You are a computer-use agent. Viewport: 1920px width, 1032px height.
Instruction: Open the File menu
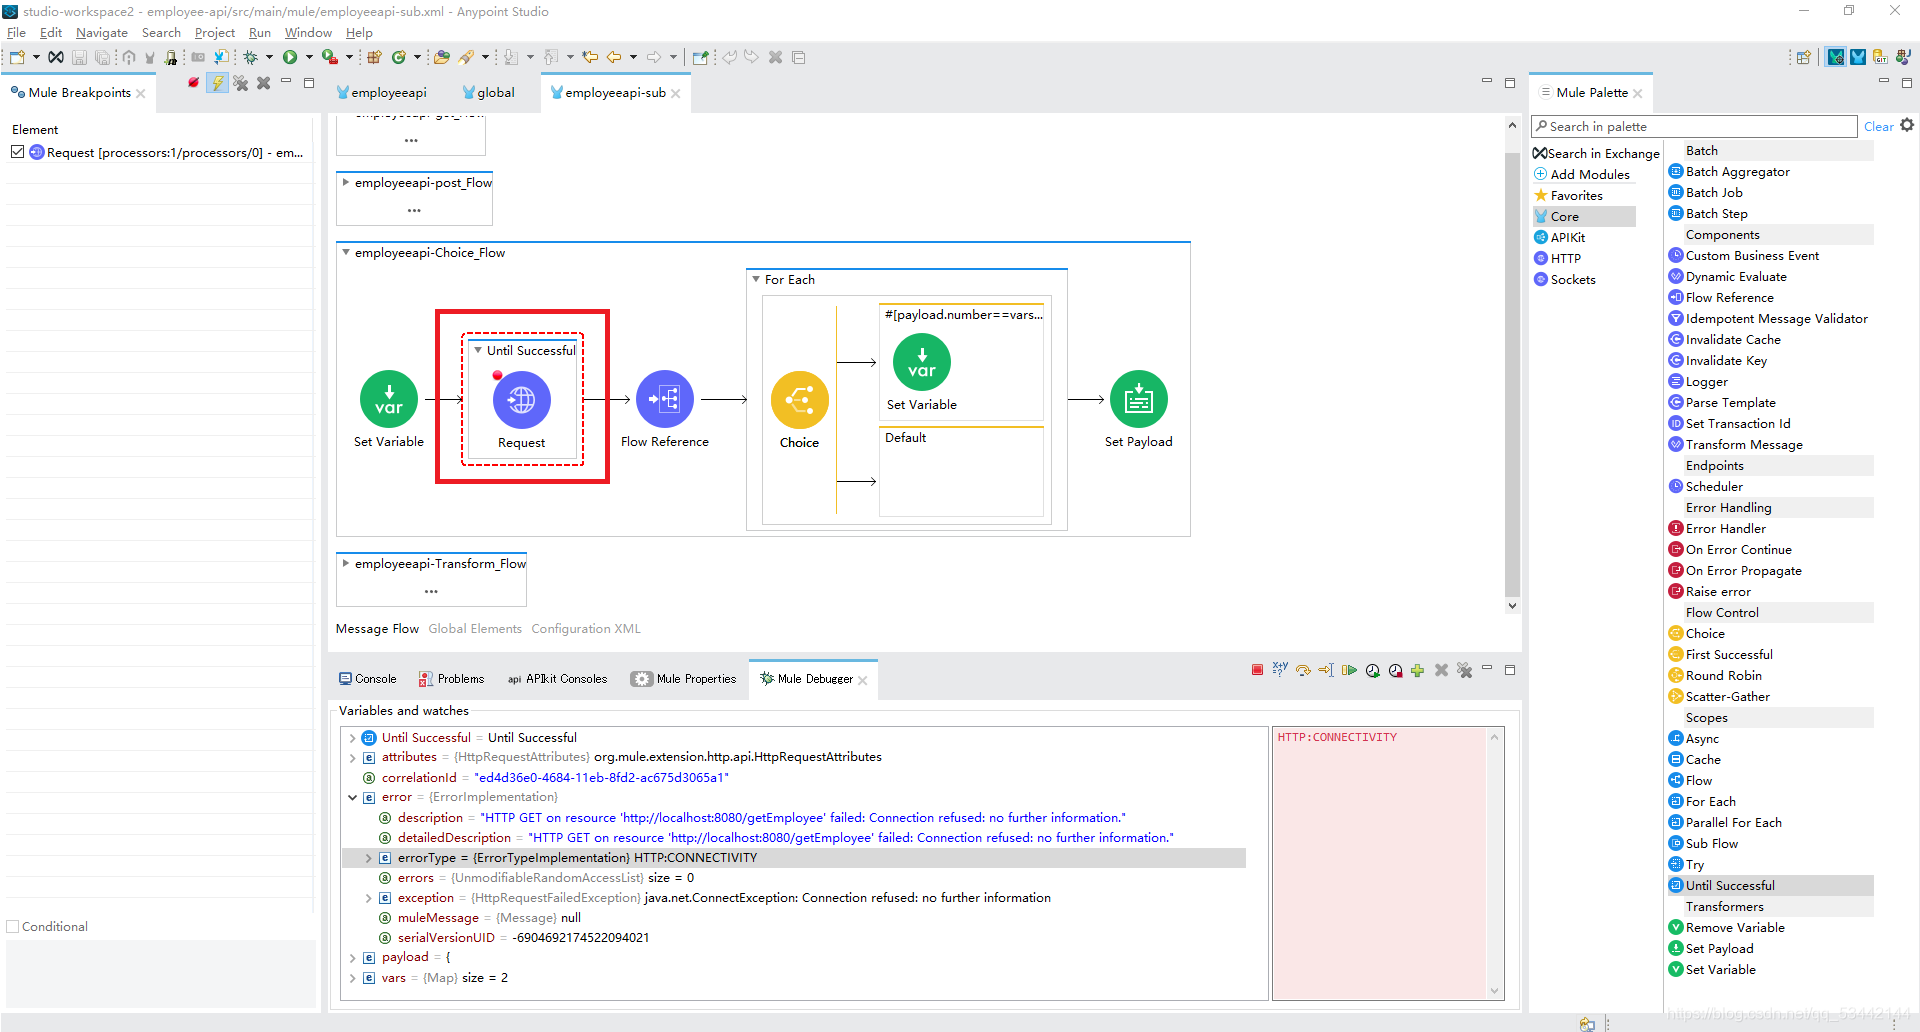point(16,33)
